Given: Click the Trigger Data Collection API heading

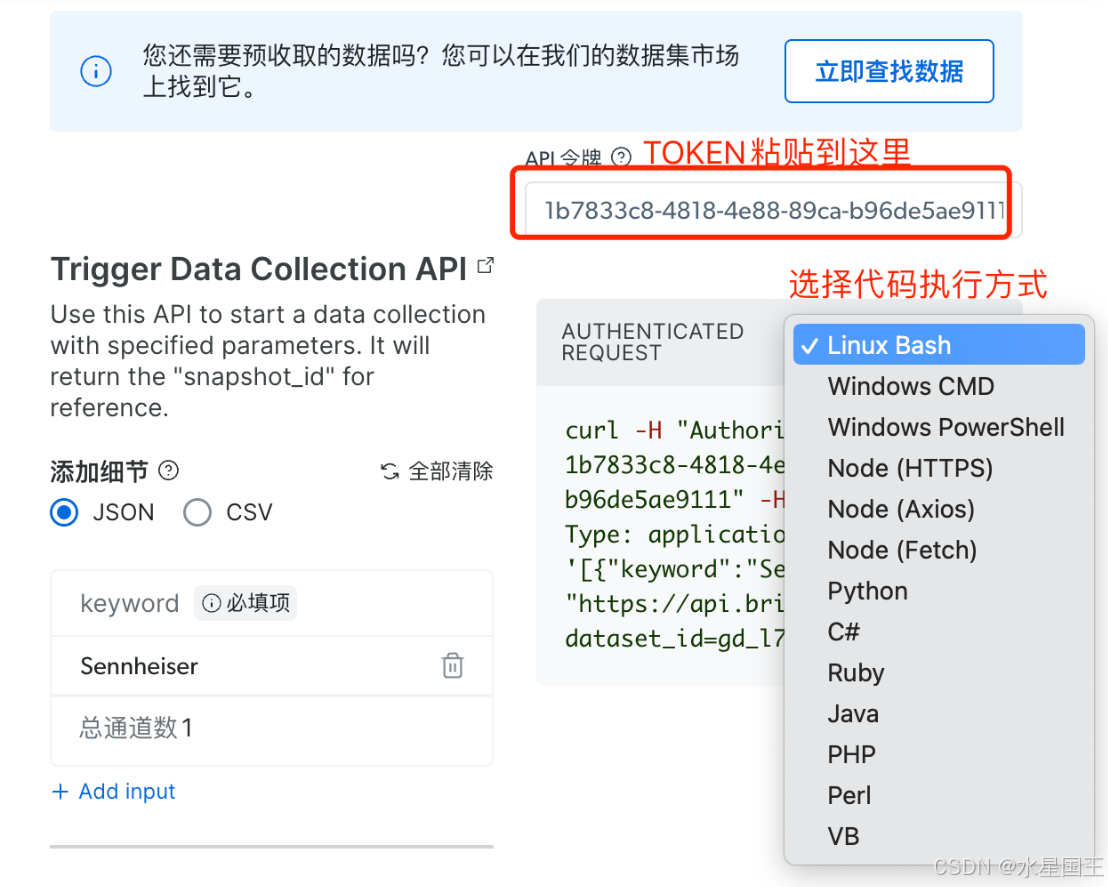Looking at the screenshot, I should 259,269.
